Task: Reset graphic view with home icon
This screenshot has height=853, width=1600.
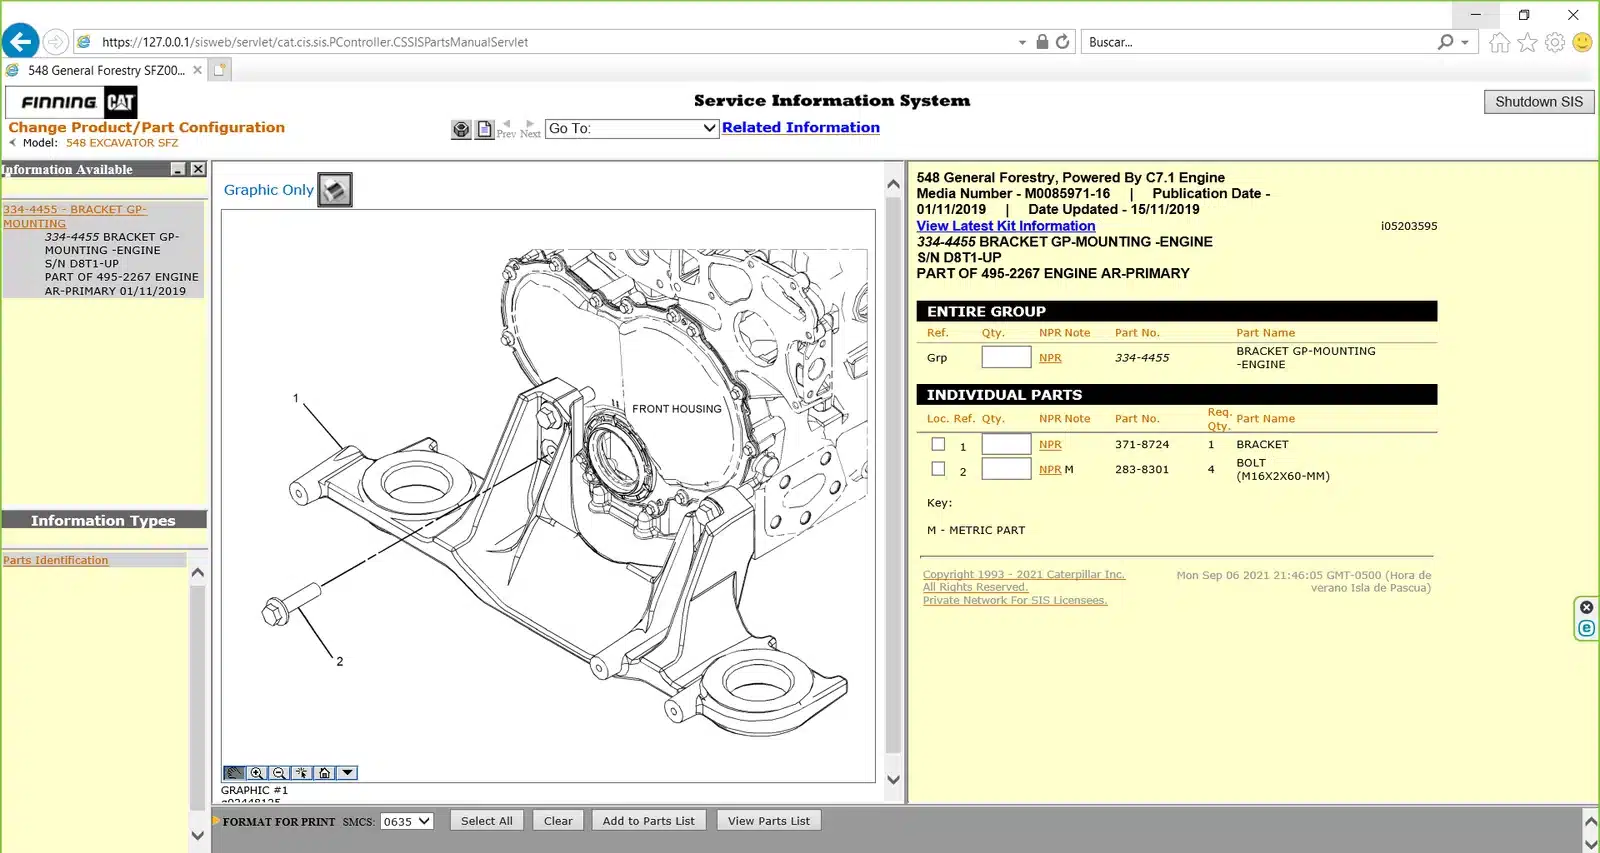Action: click(x=325, y=773)
